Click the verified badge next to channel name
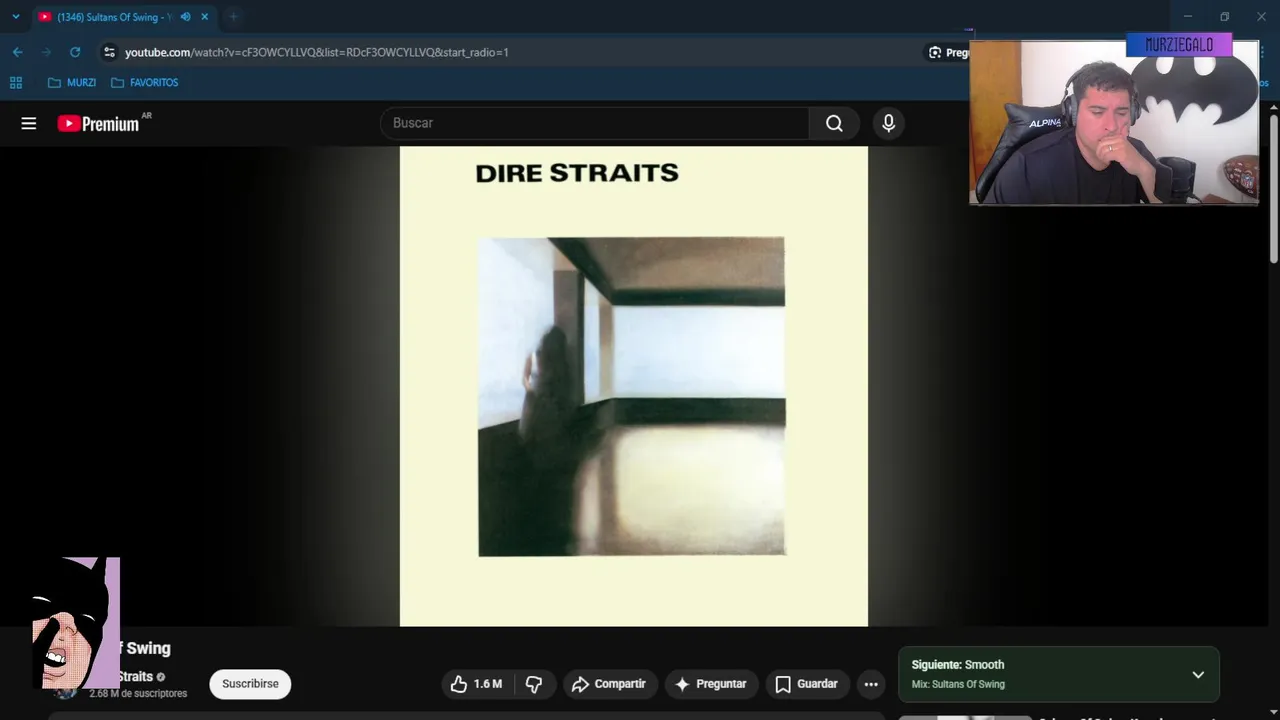Screen dimensions: 1280x720 pyautogui.click(x=161, y=677)
